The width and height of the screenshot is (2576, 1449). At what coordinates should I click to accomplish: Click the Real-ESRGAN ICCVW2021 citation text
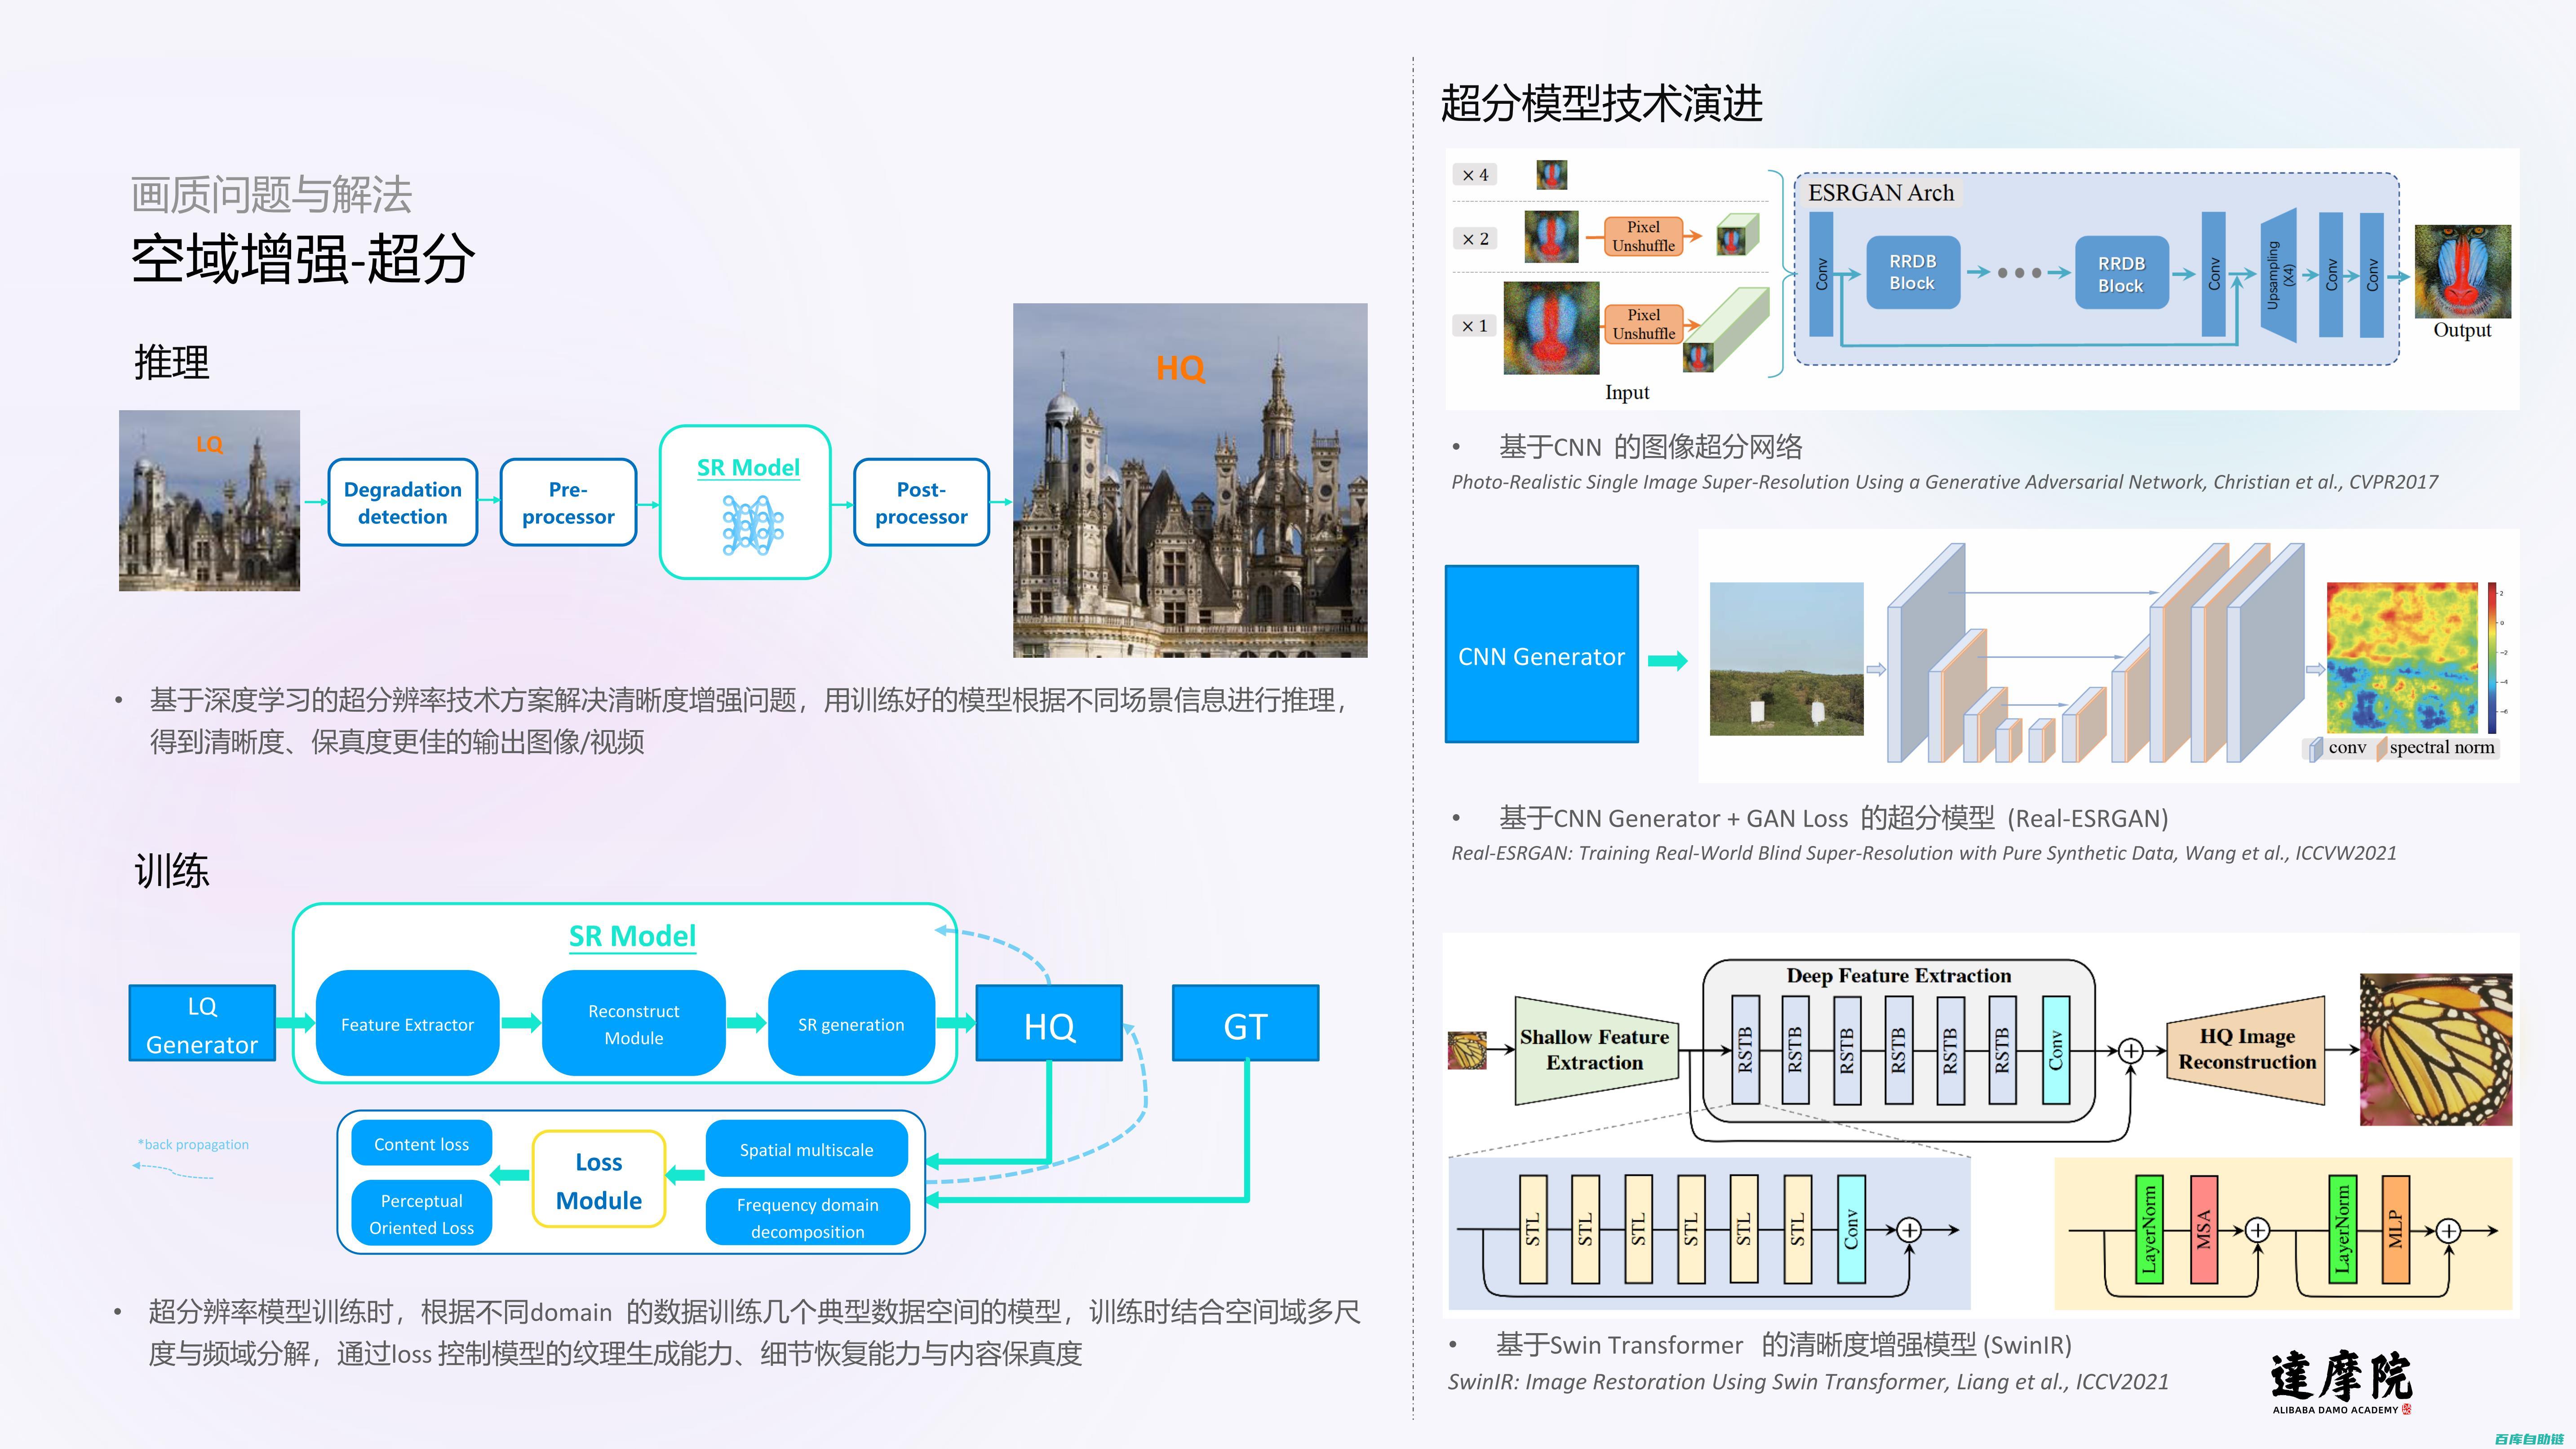[1923, 853]
